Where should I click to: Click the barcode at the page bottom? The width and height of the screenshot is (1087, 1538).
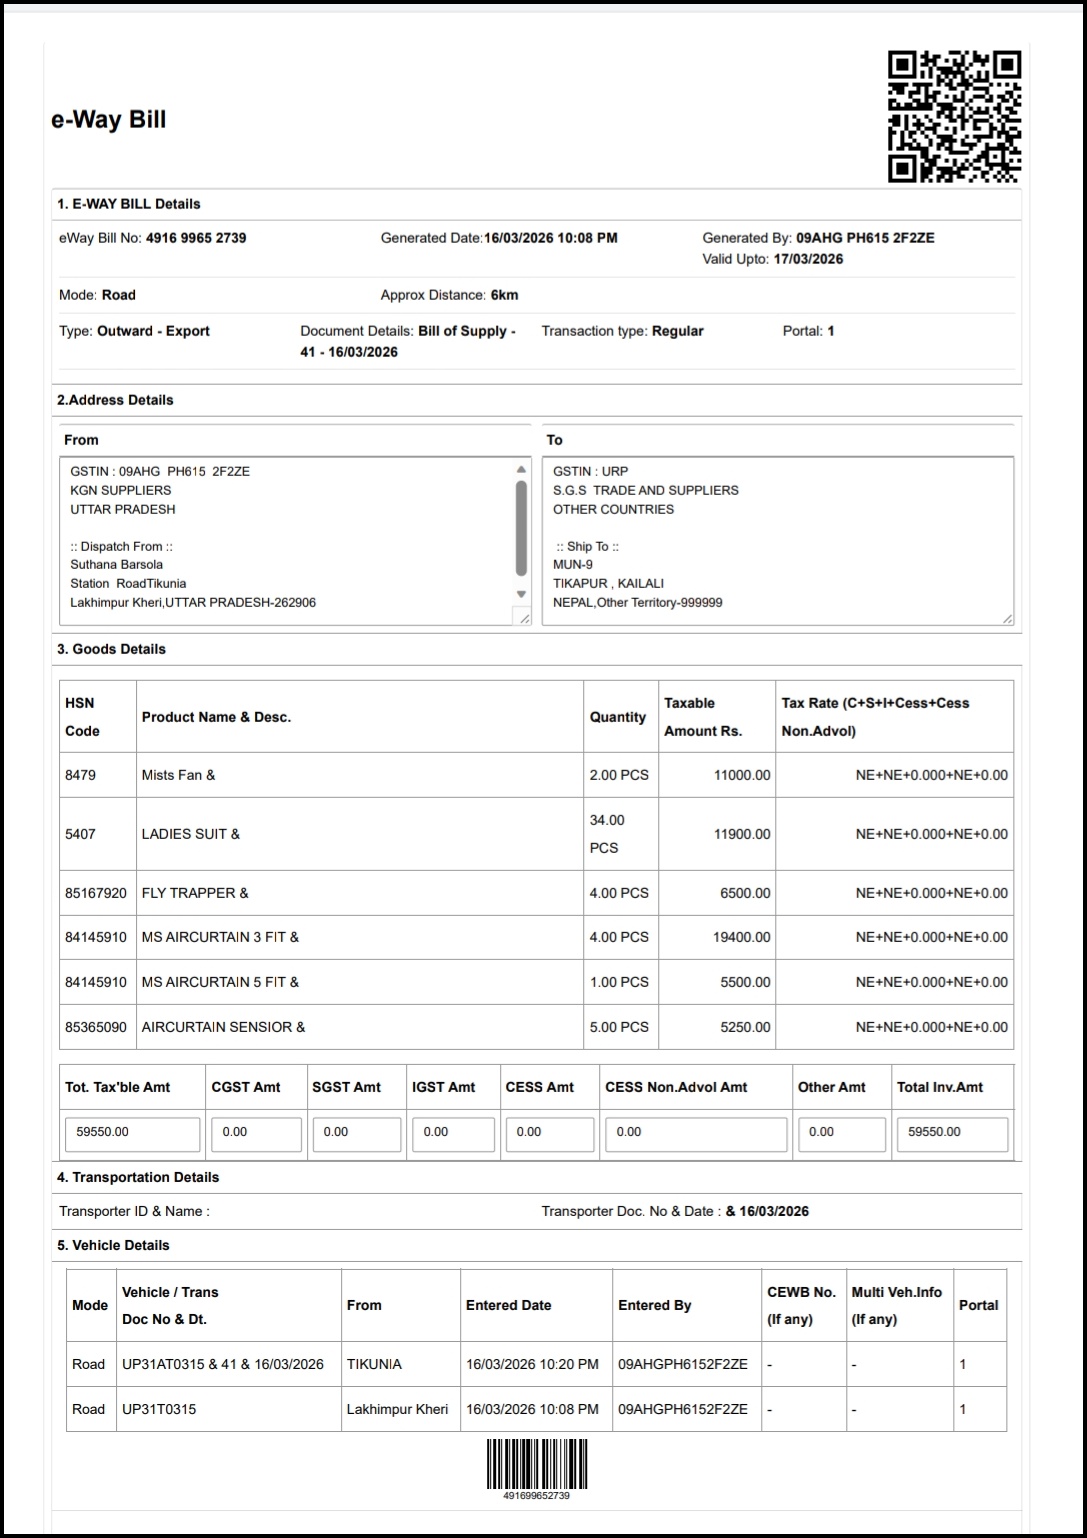coord(537,1465)
